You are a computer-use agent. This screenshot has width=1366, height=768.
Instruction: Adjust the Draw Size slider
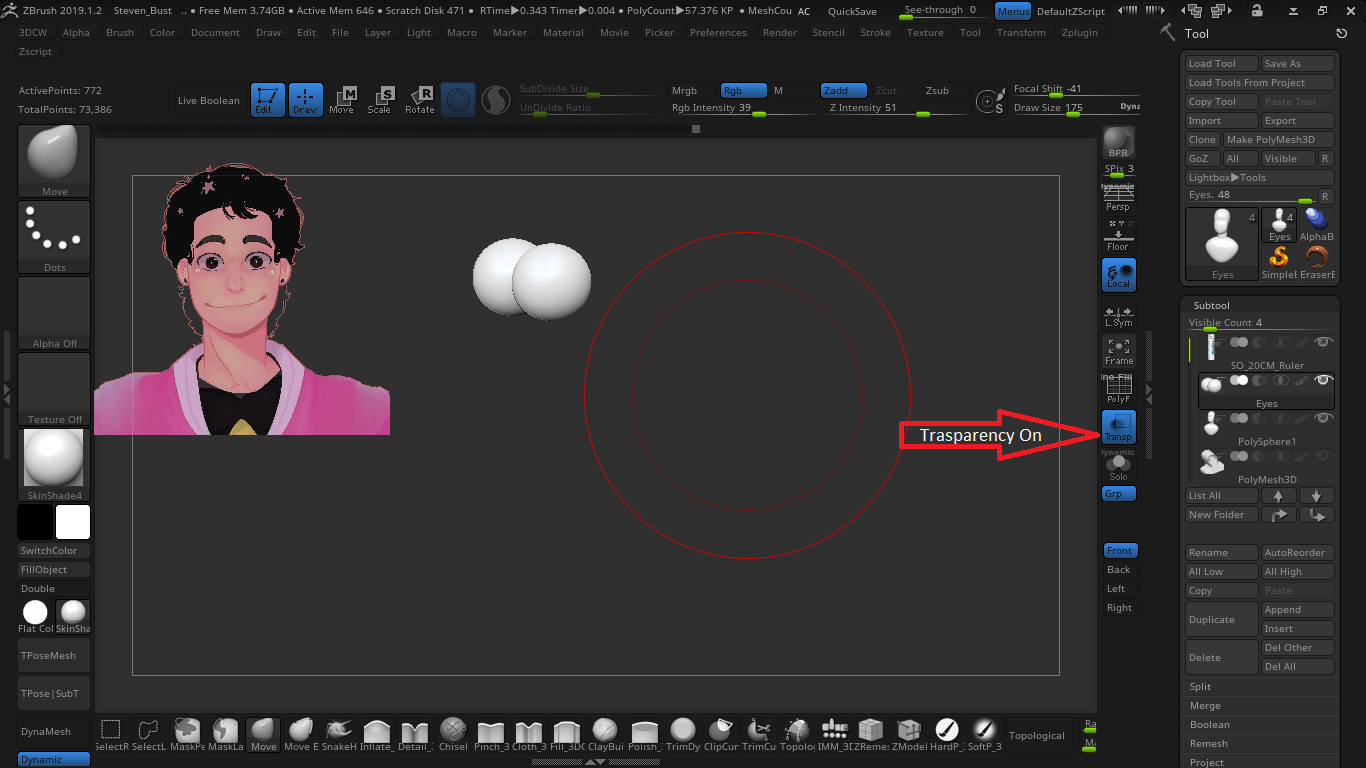point(1074,108)
